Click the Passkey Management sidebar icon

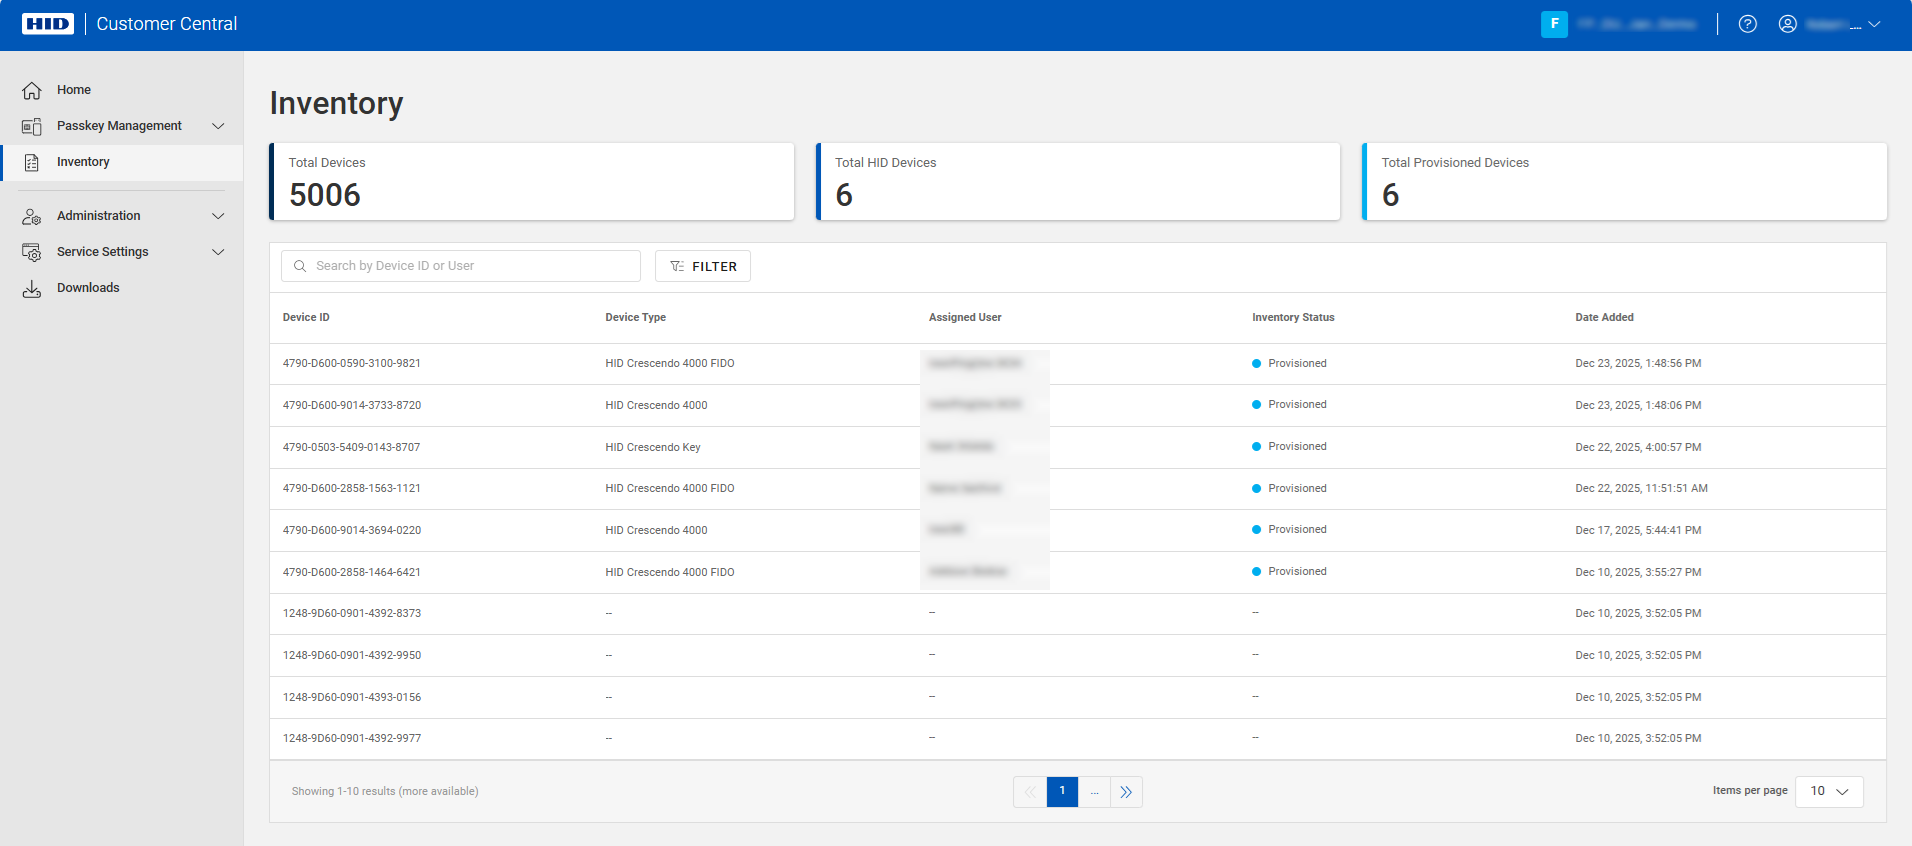point(32,126)
